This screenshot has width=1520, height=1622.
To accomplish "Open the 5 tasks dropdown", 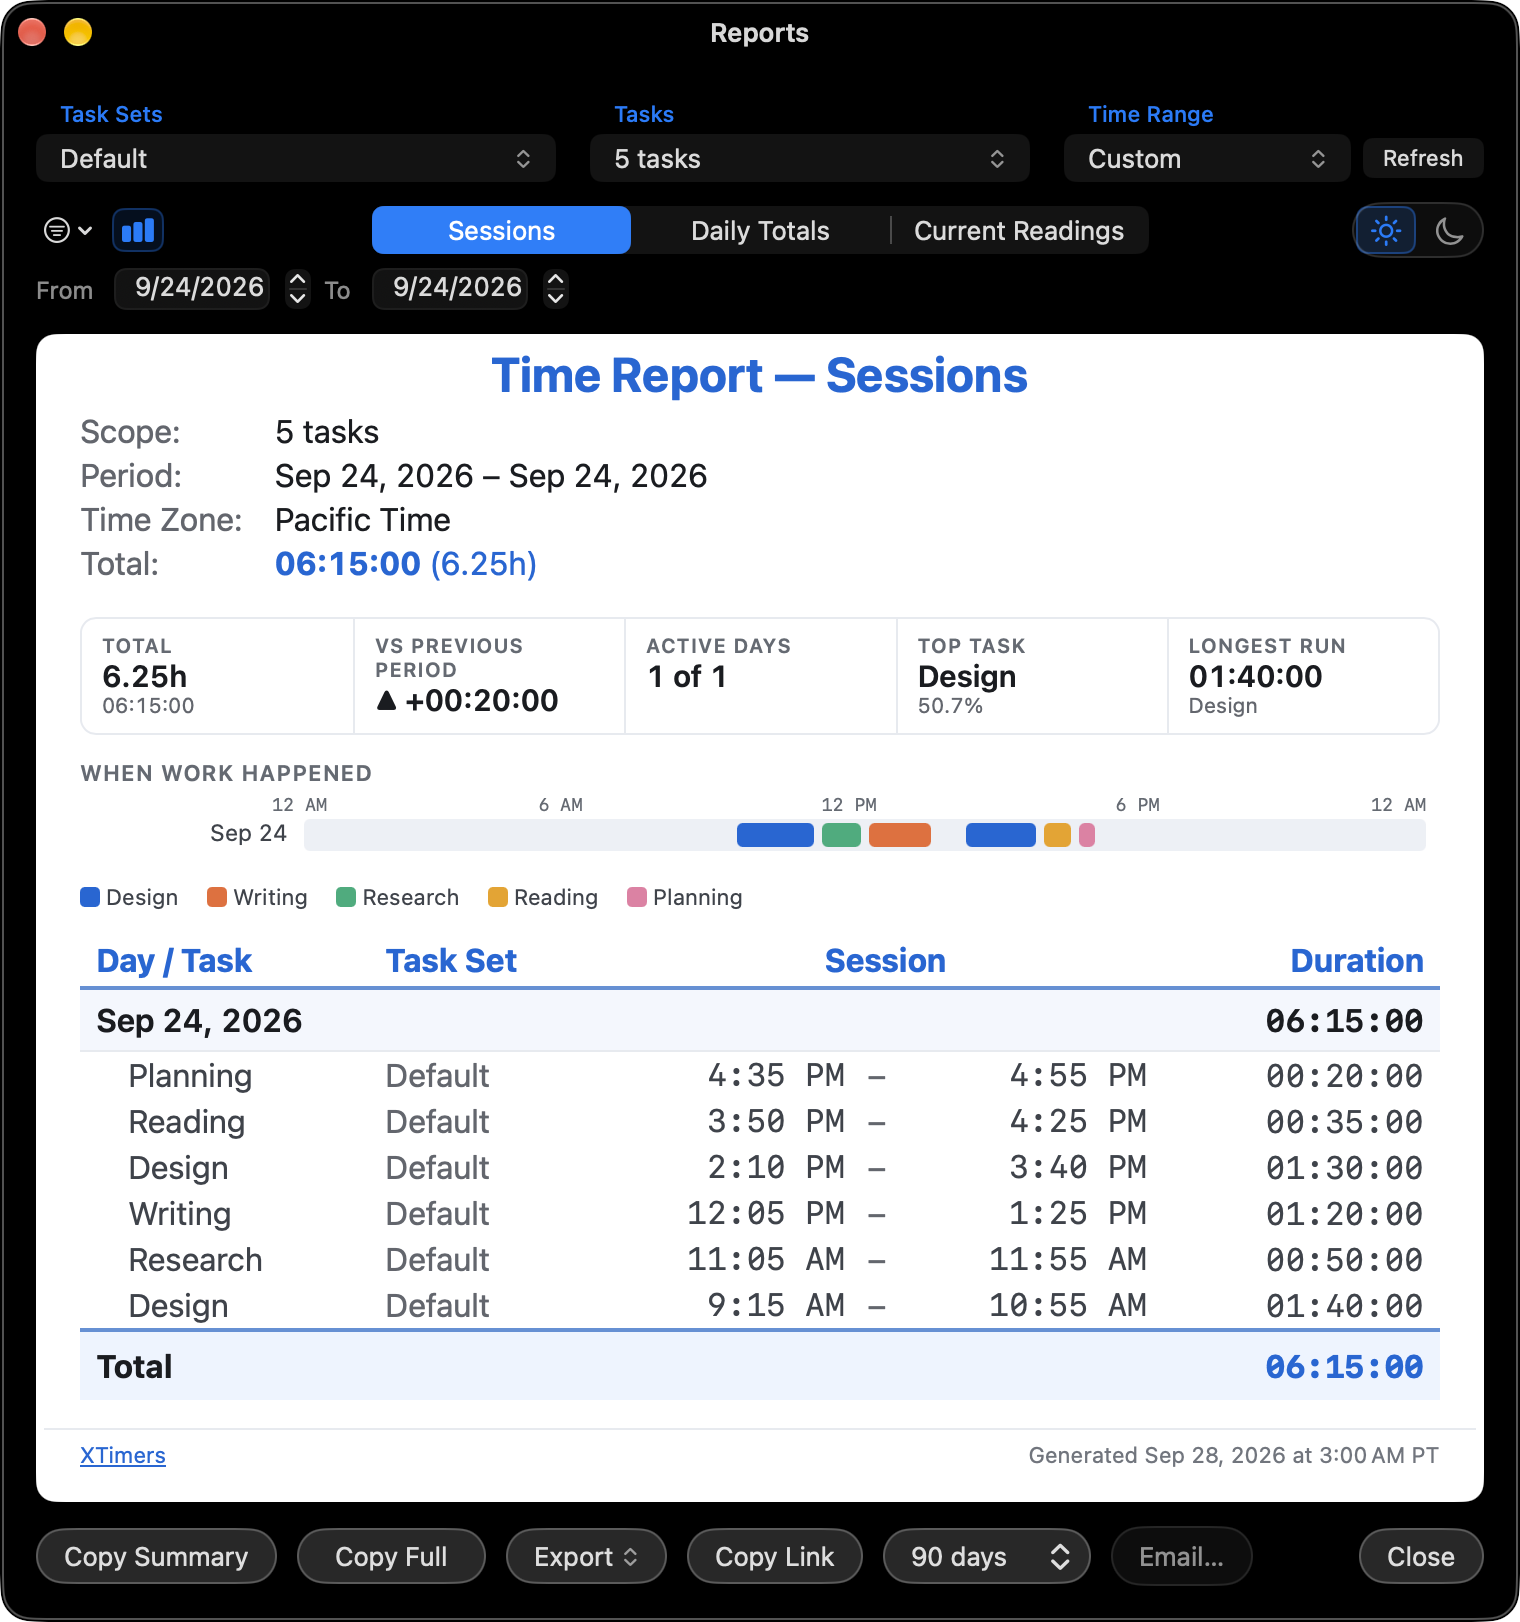I will point(810,159).
